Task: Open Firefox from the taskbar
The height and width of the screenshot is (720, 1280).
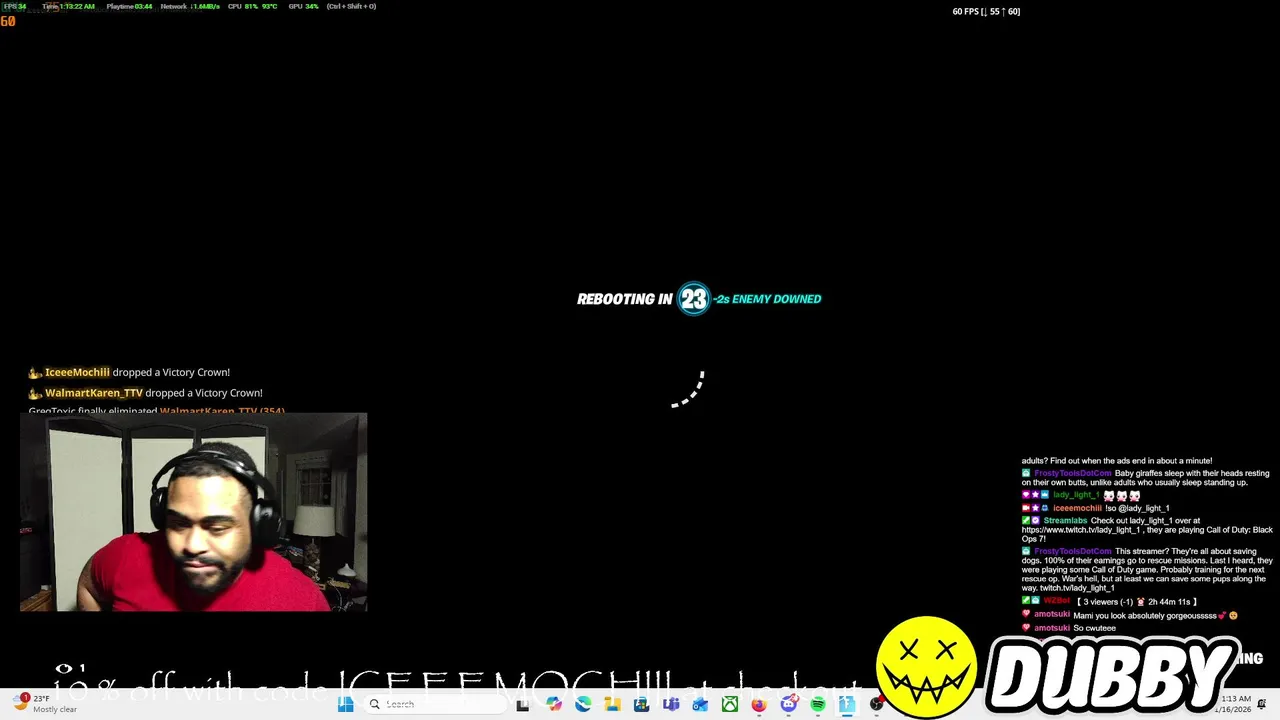Action: click(x=759, y=704)
